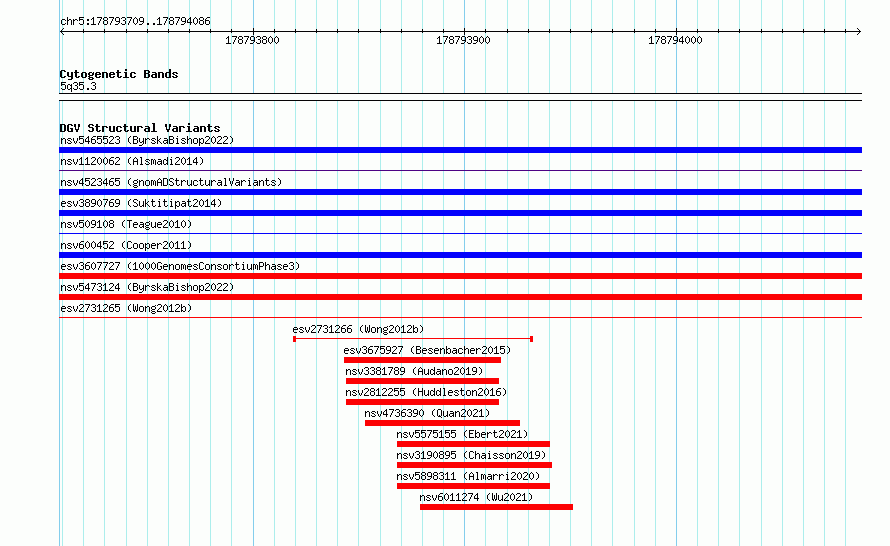Click nsv5898311 (Almarri2020) label
This screenshot has height=546, width=890.
coord(468,476)
